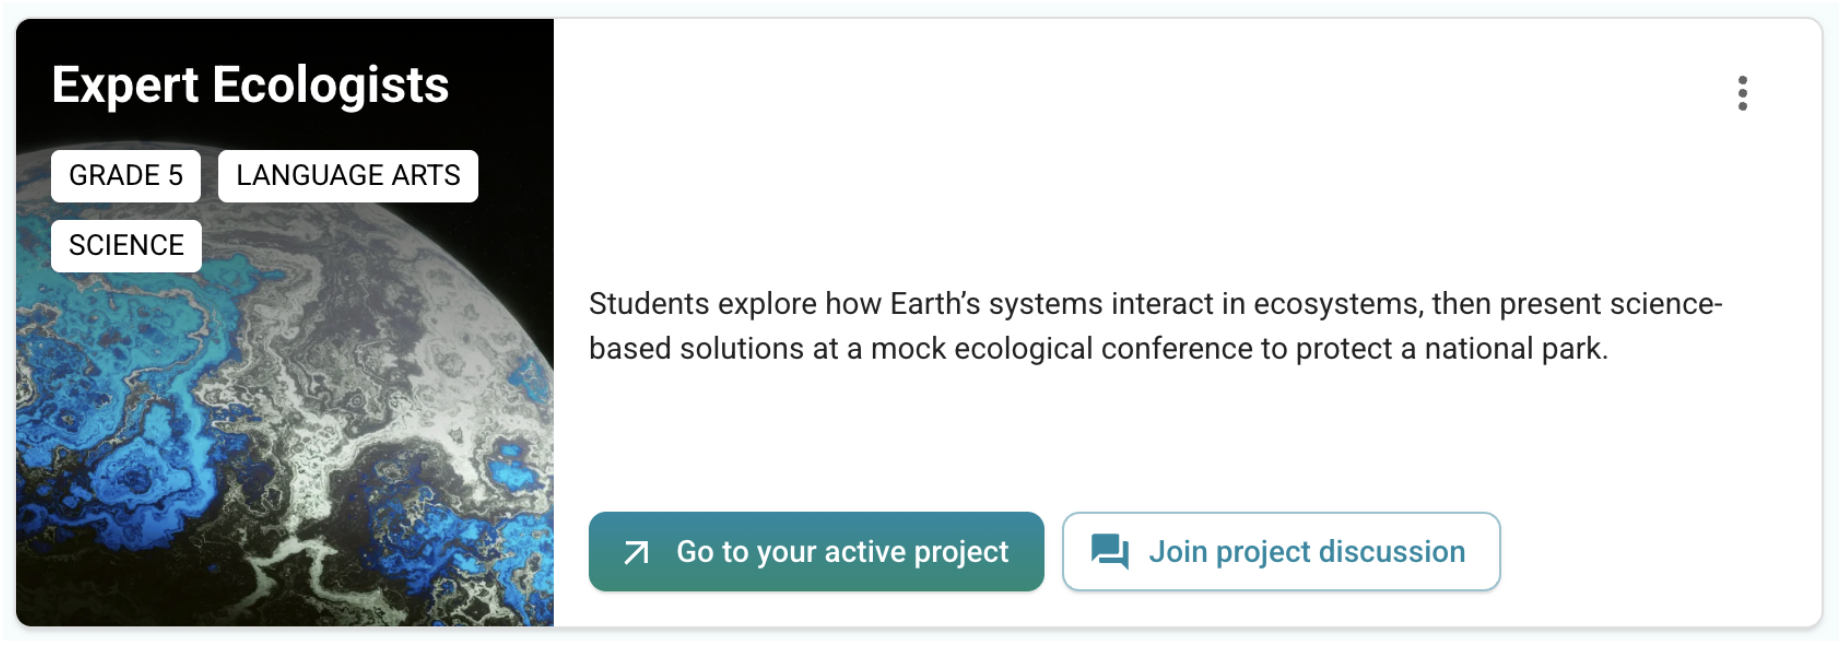Go to your active project
The width and height of the screenshot is (1842, 648).
[x=816, y=552]
